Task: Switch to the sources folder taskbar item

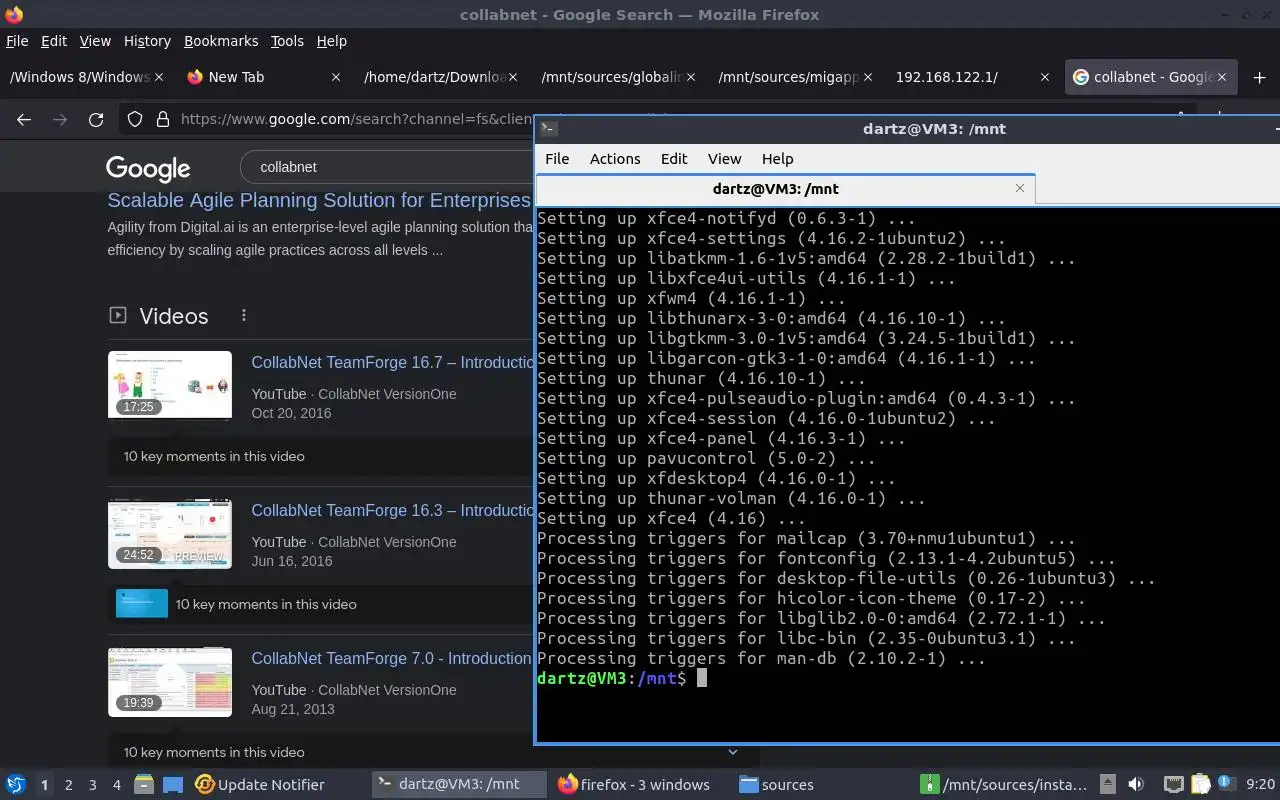Action: pos(777,785)
